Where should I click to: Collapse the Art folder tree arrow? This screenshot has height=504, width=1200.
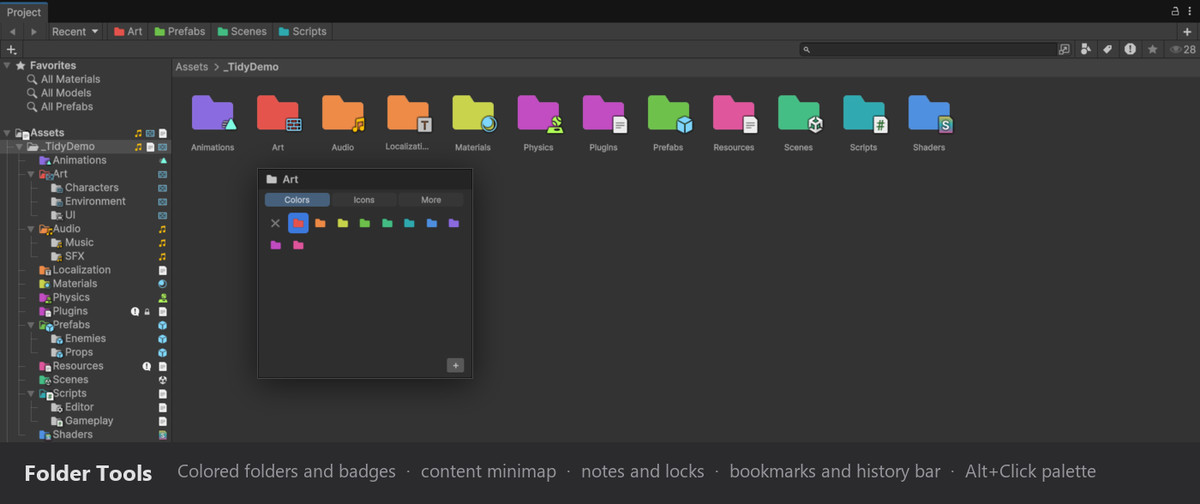(x=31, y=174)
